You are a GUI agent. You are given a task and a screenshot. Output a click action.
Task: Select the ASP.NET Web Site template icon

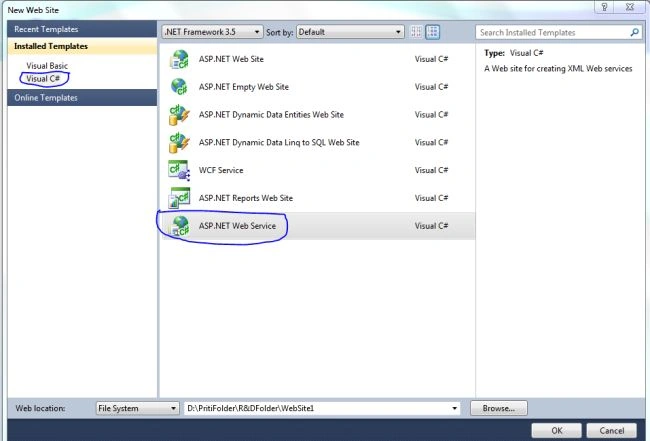pos(179,59)
